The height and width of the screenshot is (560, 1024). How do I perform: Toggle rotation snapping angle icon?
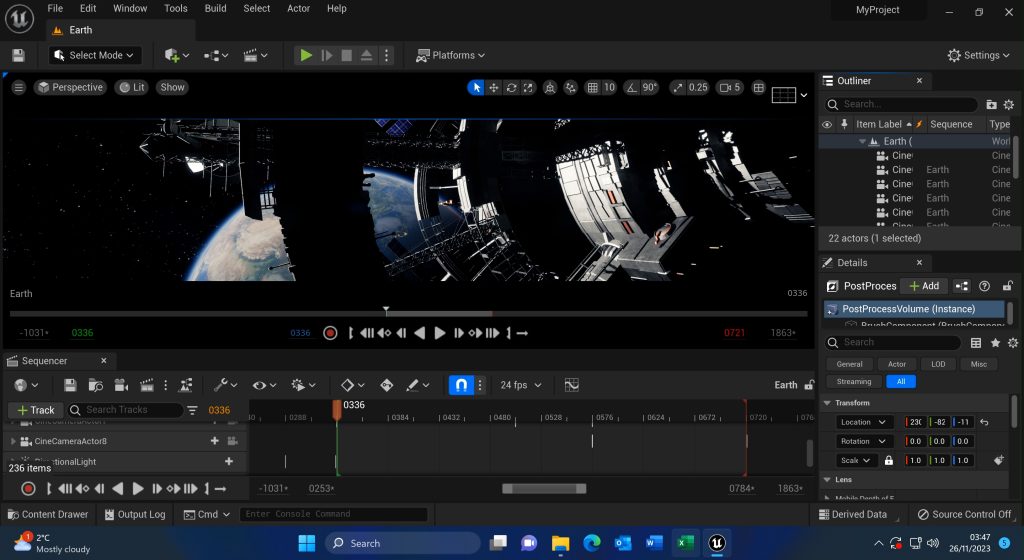click(632, 87)
